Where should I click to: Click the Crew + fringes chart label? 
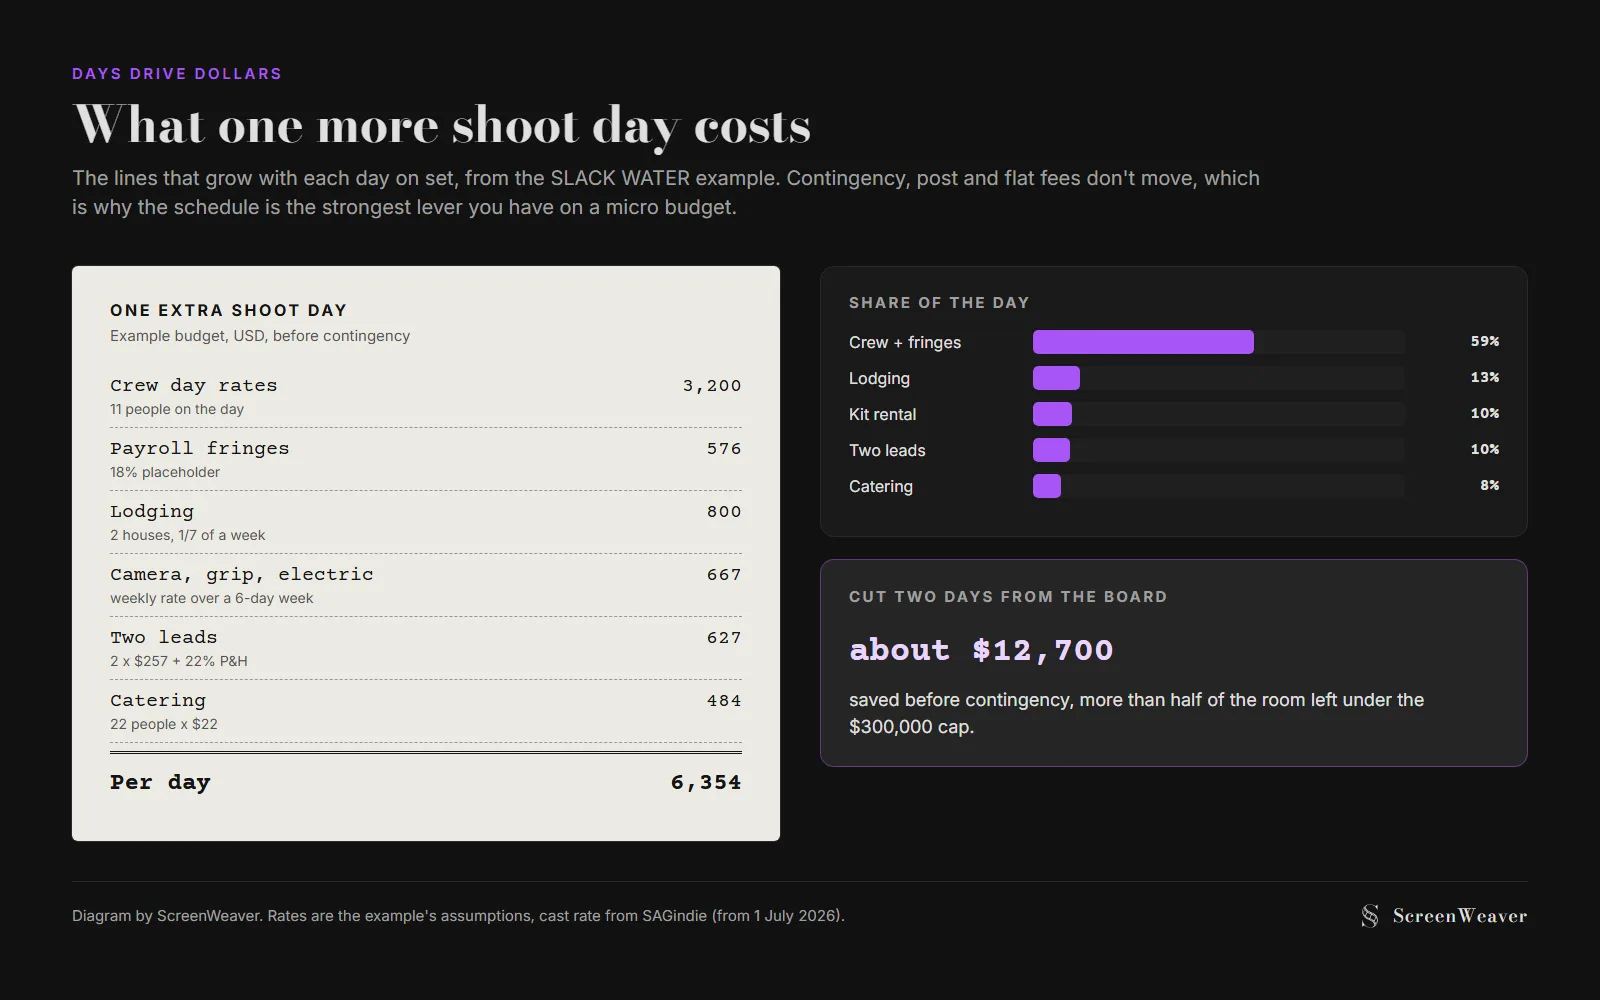905,342
